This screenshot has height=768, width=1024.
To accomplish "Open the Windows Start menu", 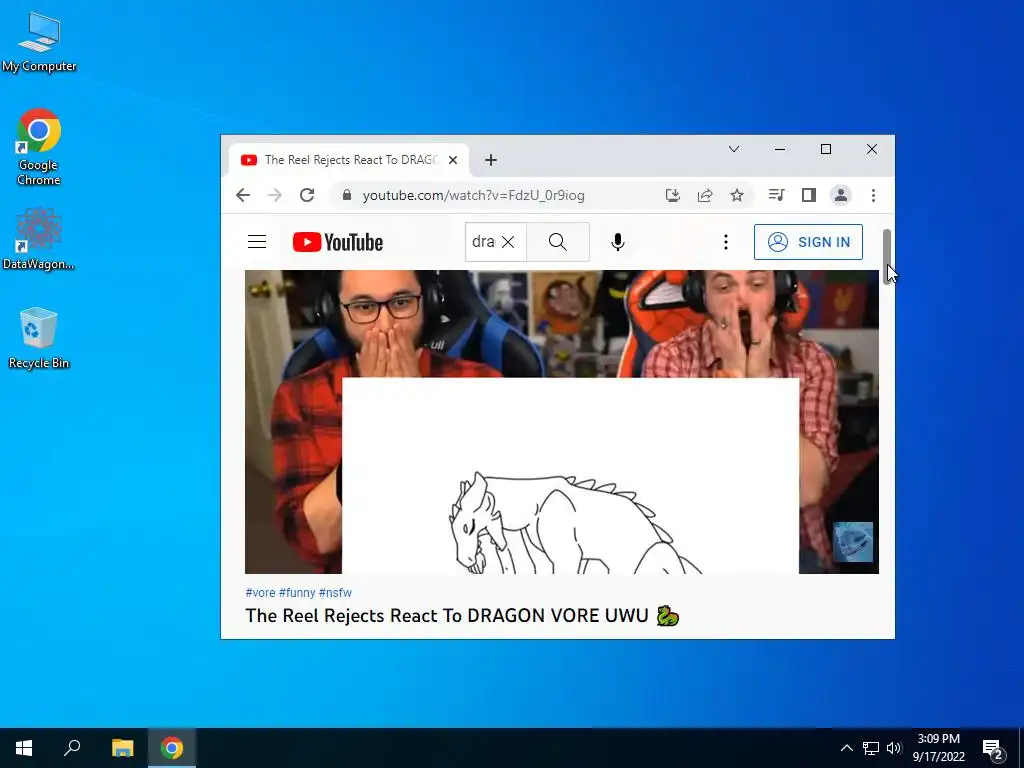I will (x=24, y=748).
